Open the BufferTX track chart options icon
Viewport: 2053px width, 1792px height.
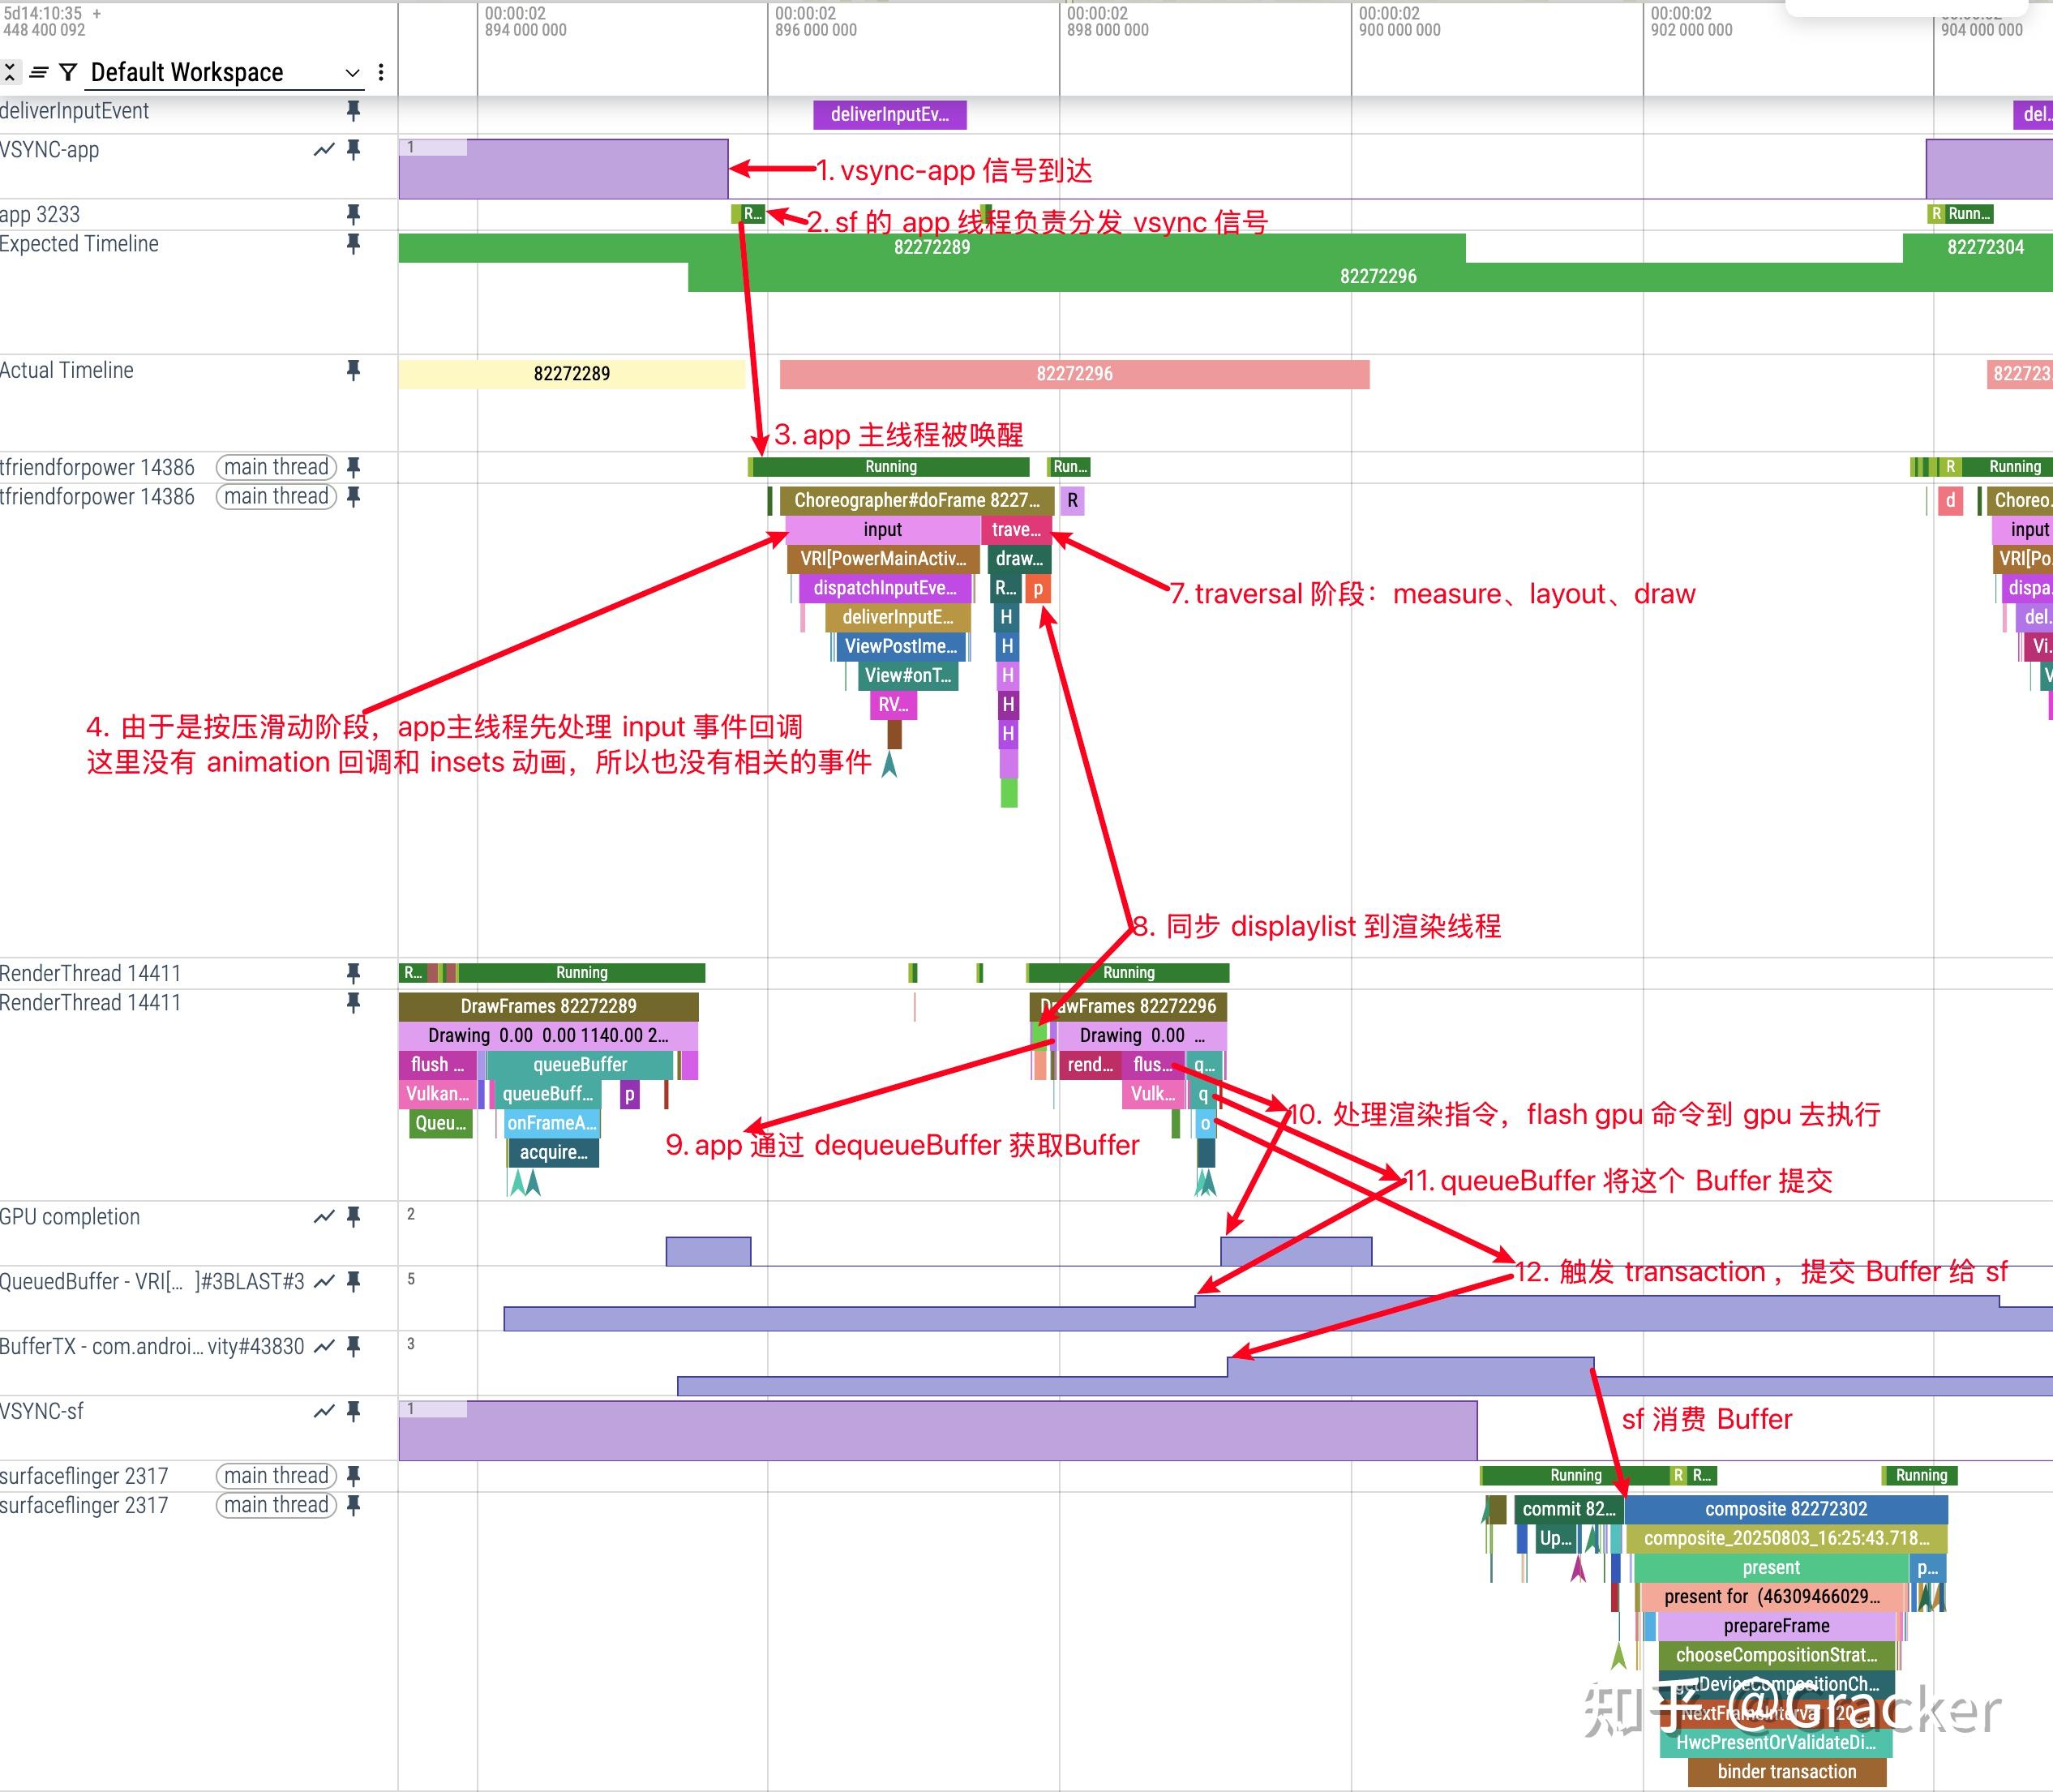click(x=323, y=1347)
